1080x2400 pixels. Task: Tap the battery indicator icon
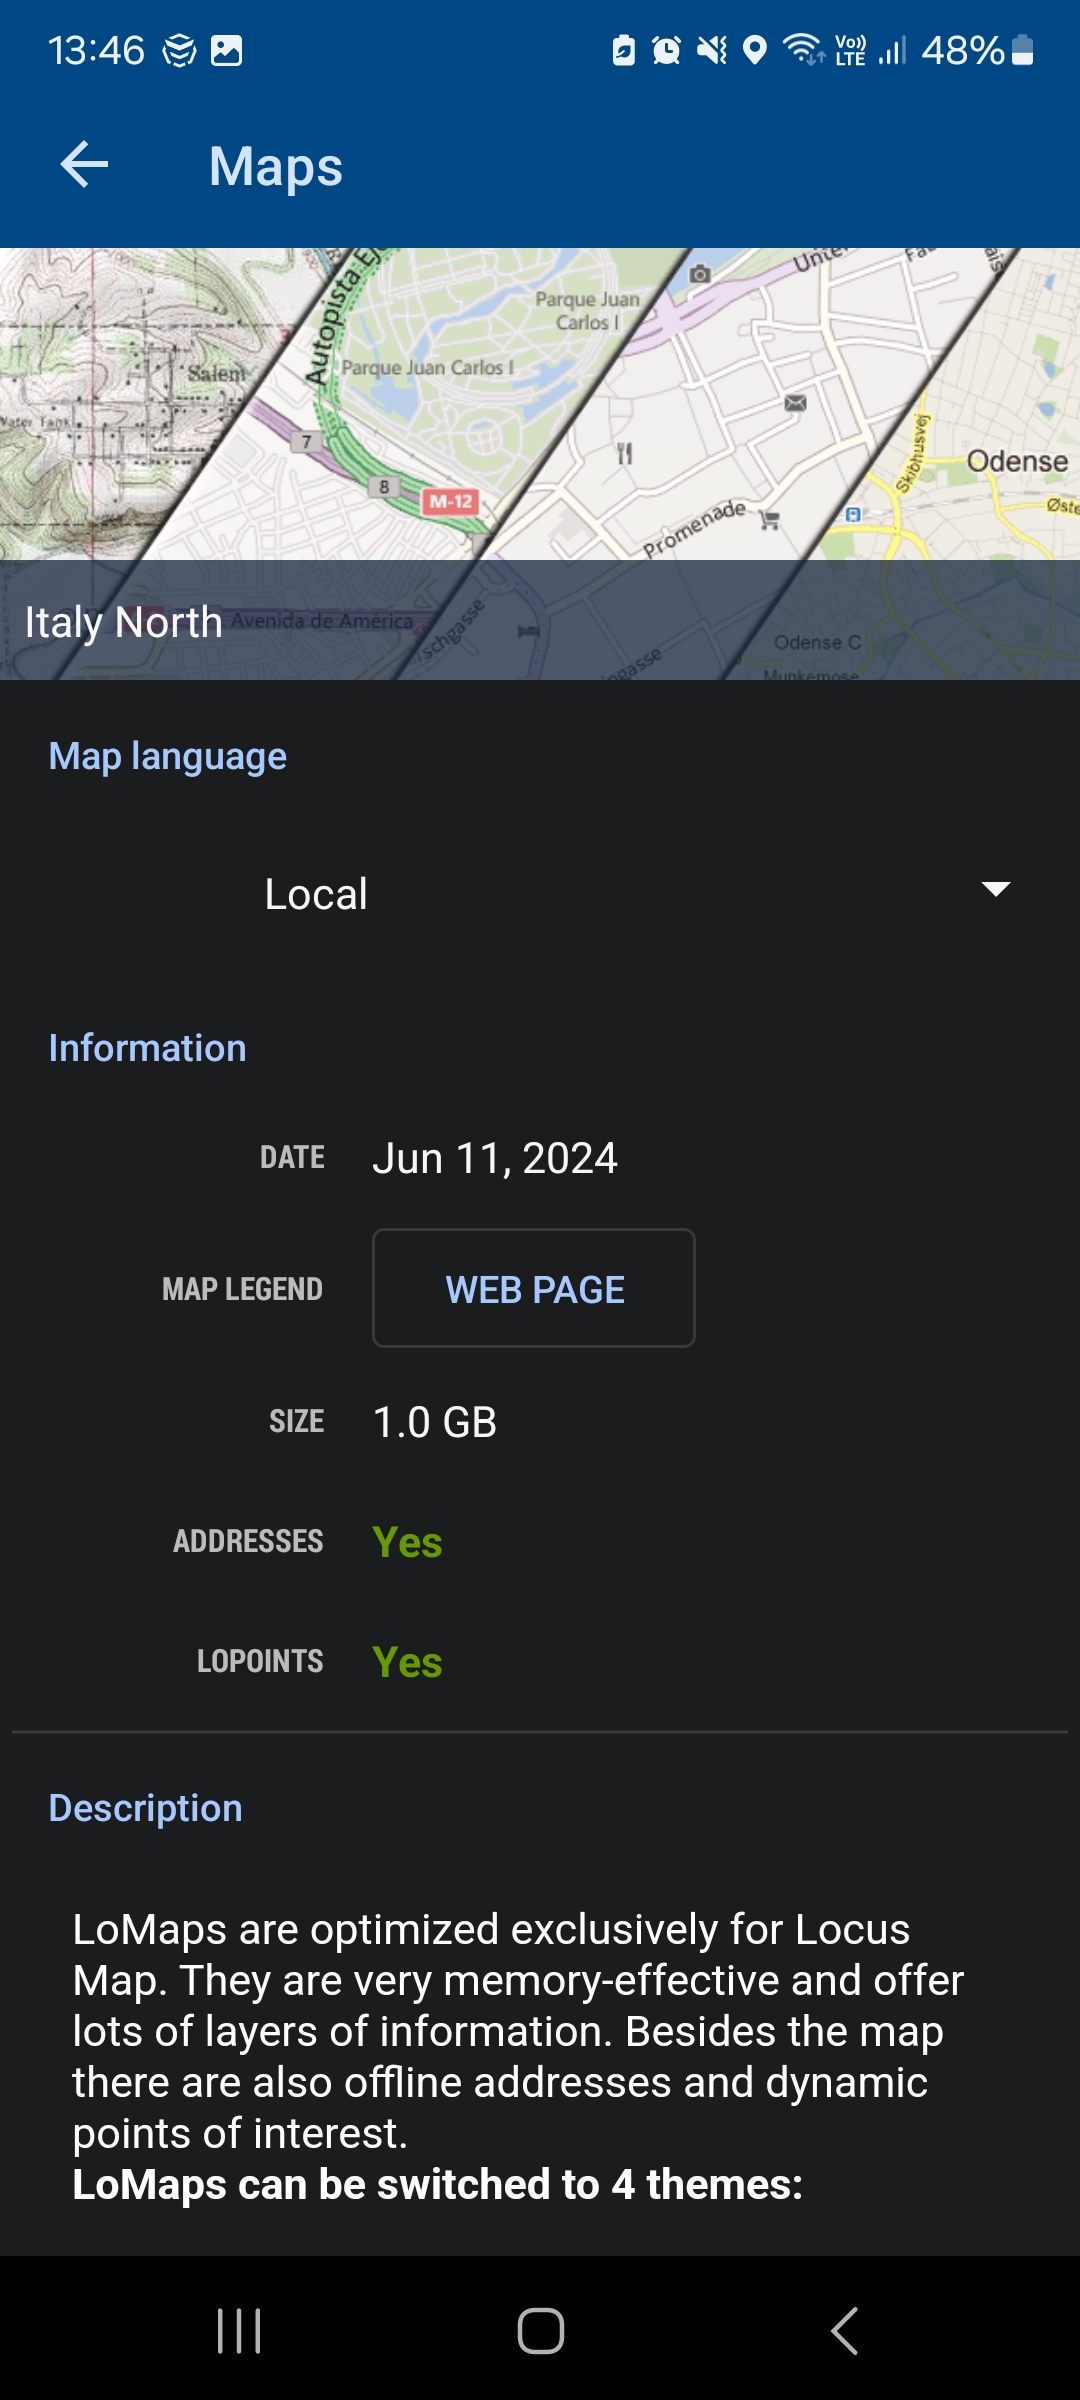pos(1022,50)
